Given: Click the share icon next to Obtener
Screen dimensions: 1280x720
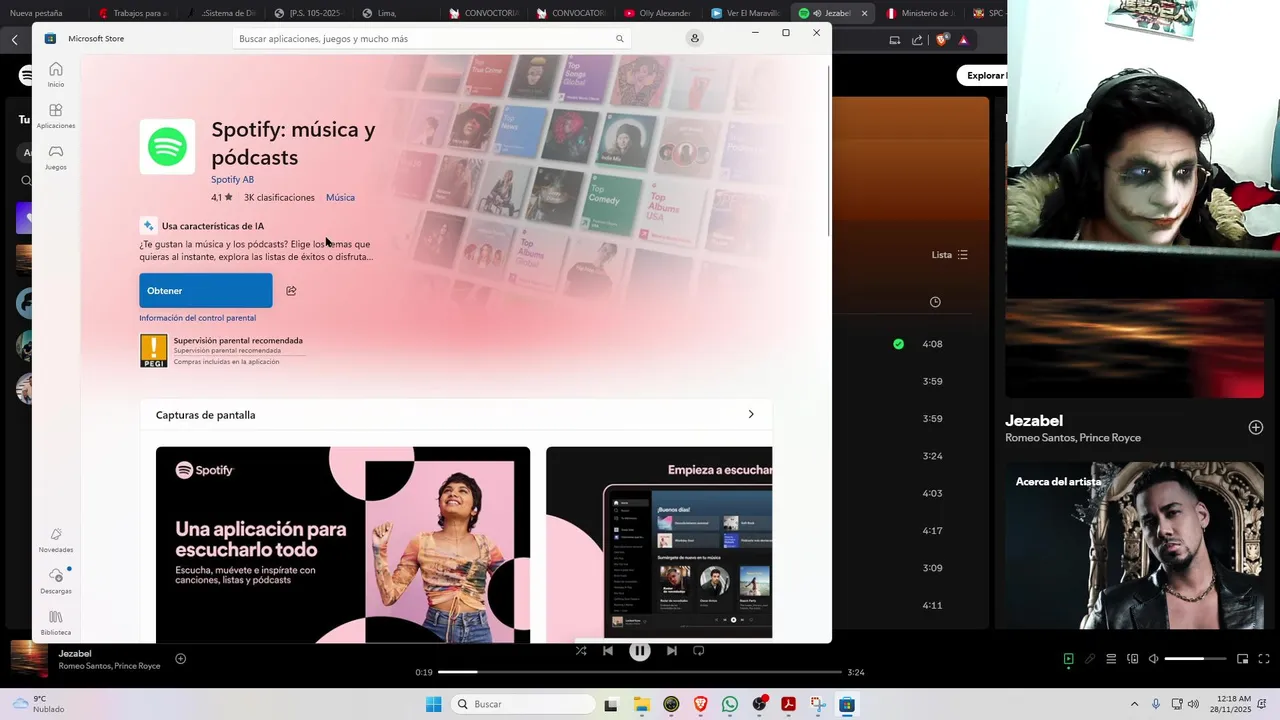Looking at the screenshot, I should coord(291,291).
